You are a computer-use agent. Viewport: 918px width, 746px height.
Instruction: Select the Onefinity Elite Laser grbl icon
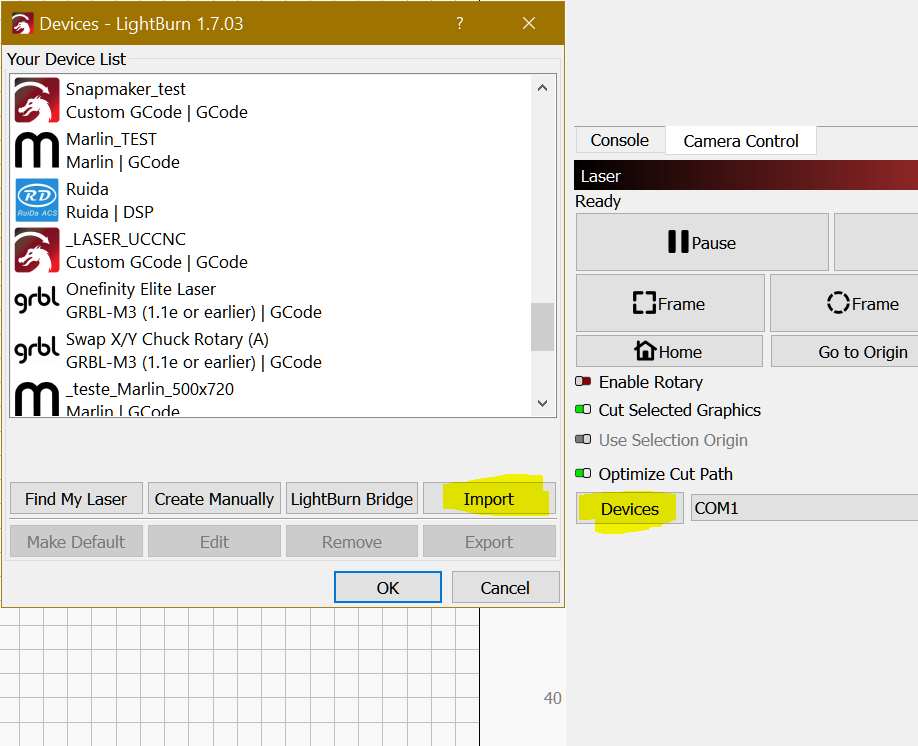[36, 300]
